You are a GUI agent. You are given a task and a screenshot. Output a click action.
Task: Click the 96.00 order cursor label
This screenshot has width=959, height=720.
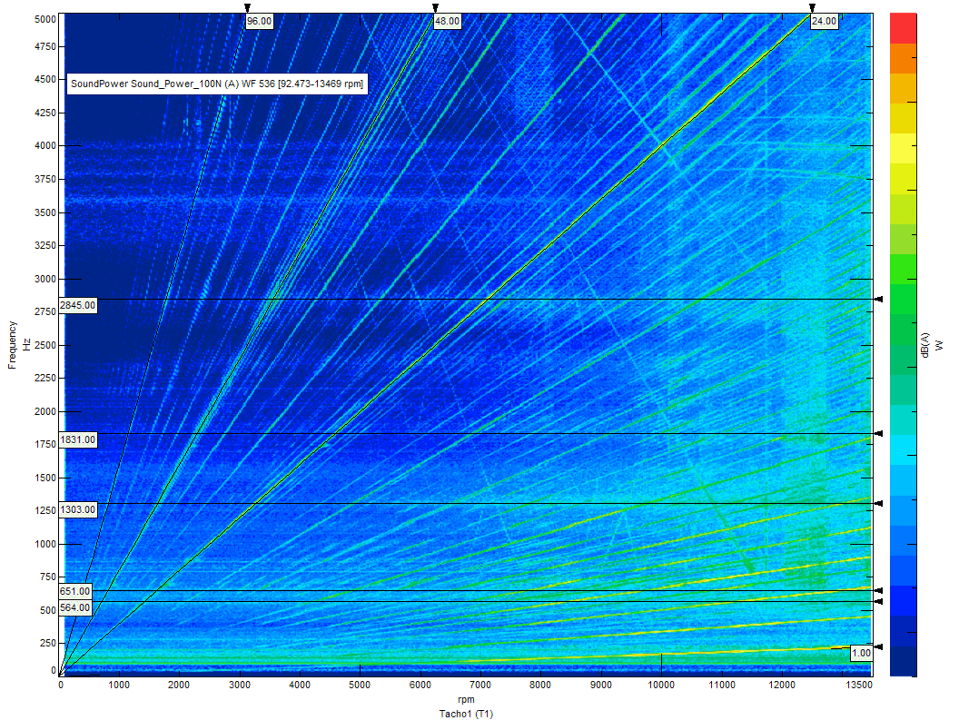pyautogui.click(x=260, y=20)
